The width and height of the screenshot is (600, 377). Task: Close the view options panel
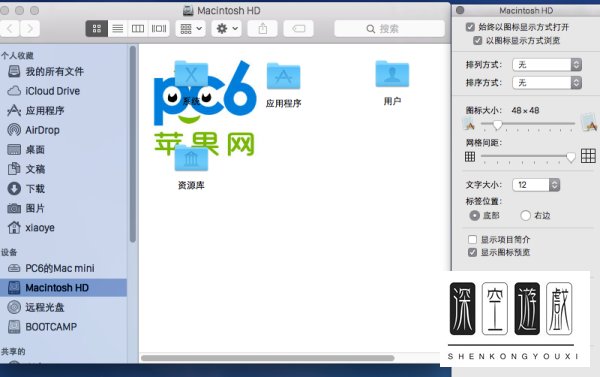tap(460, 10)
